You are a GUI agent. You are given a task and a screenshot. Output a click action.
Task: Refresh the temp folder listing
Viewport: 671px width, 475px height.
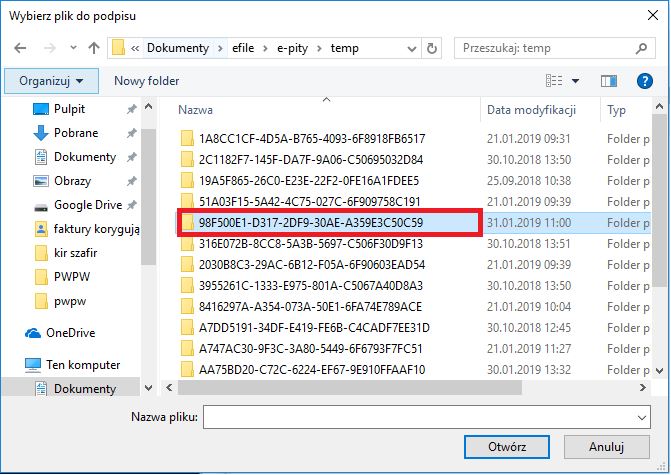point(431,47)
